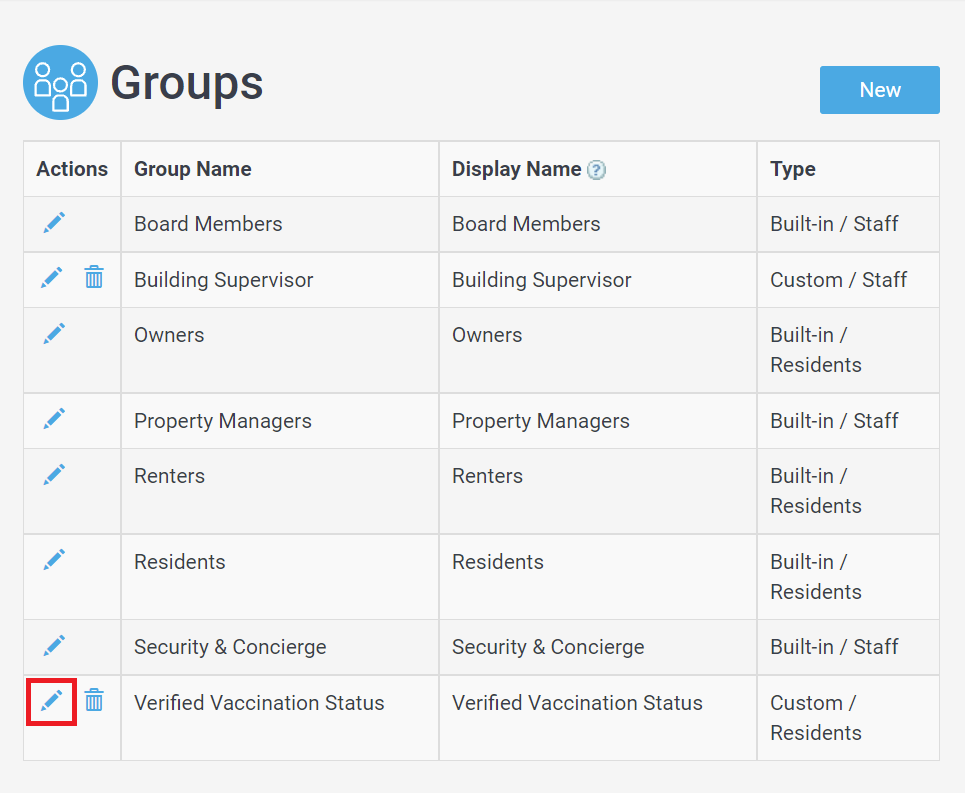Click the Actions column header

(72, 169)
